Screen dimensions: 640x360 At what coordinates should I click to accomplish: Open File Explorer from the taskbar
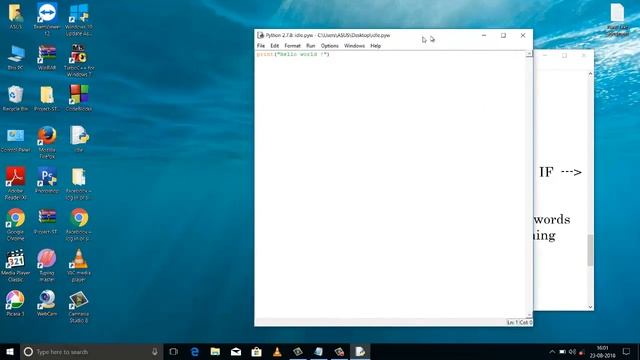click(215, 351)
